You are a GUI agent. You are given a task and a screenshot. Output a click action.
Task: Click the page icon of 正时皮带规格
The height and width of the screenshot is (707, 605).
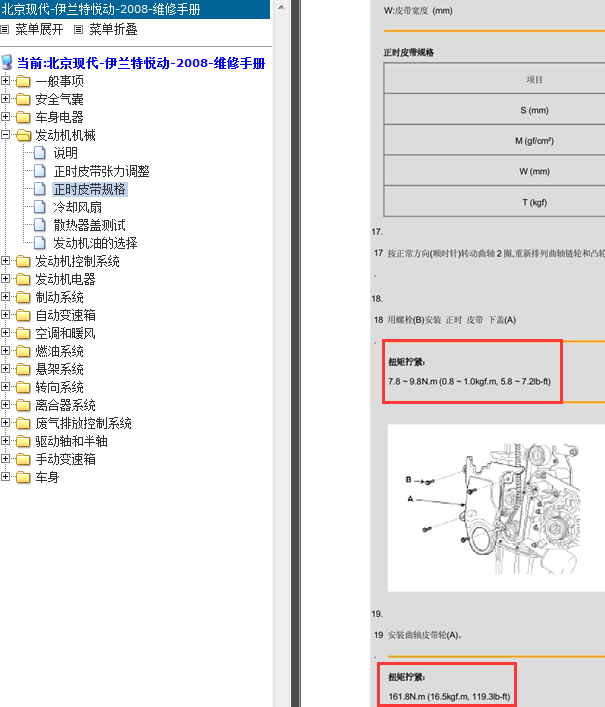click(x=40, y=189)
